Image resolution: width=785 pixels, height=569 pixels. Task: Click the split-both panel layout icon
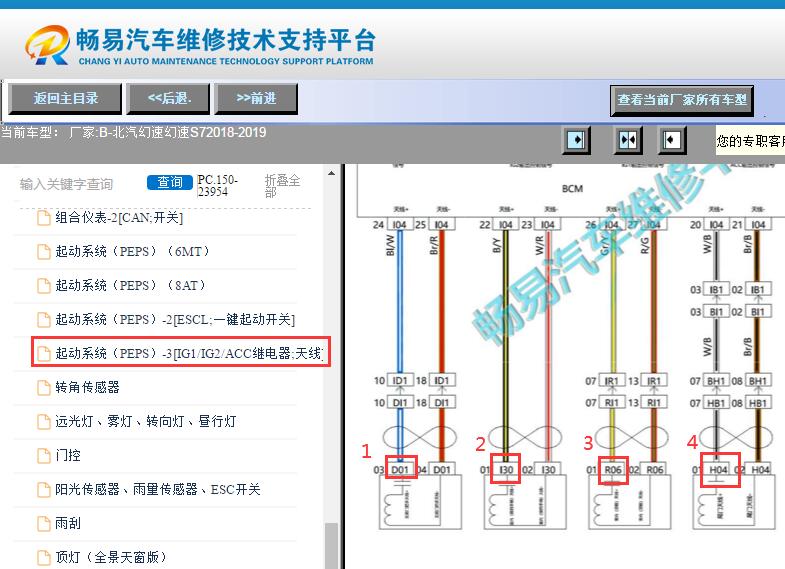point(628,140)
